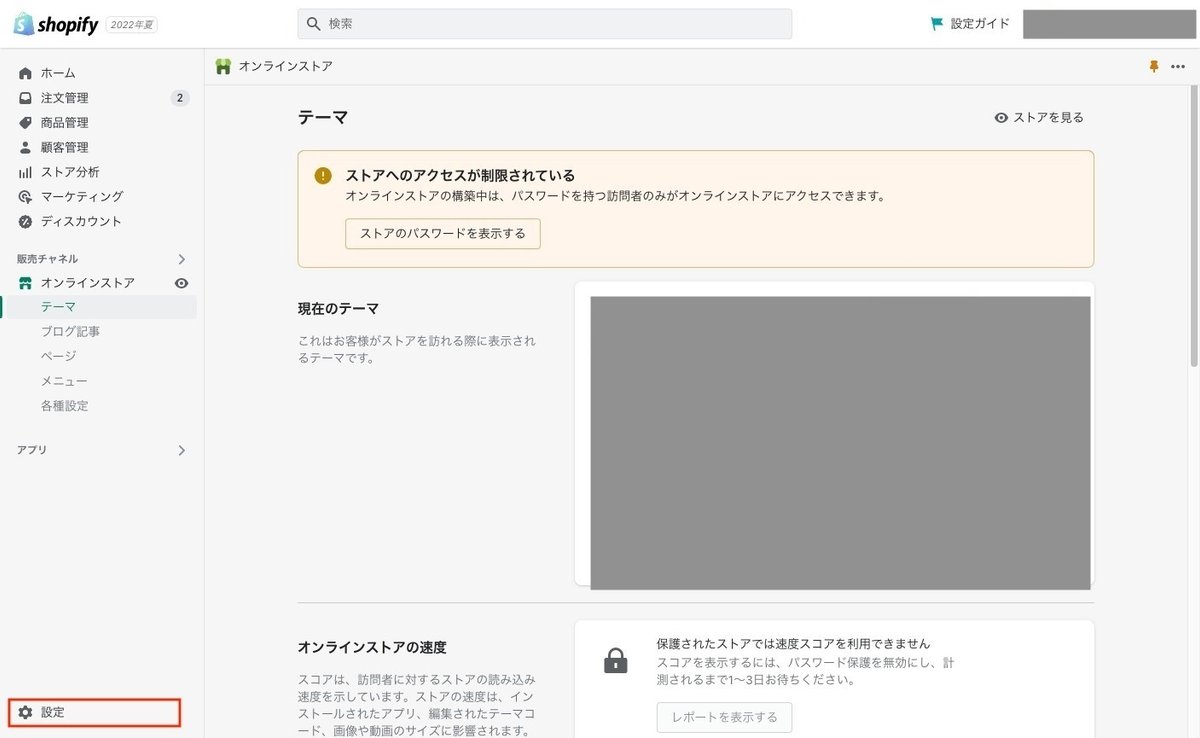Click the Shopify logo
Image resolution: width=1200 pixels, height=738 pixels.
tap(55, 24)
